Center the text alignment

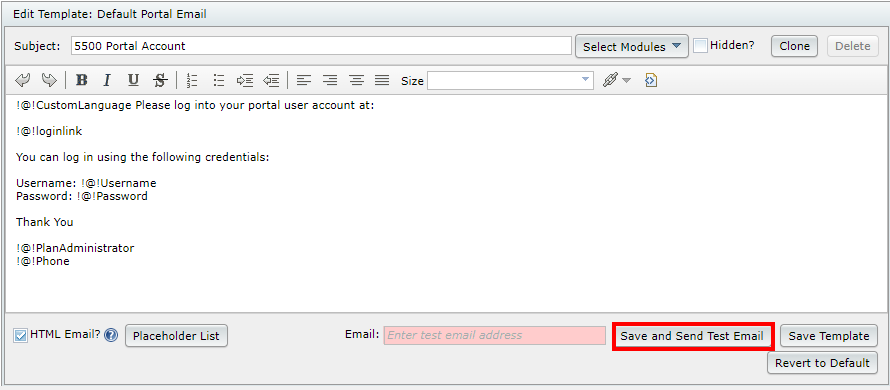coord(356,81)
